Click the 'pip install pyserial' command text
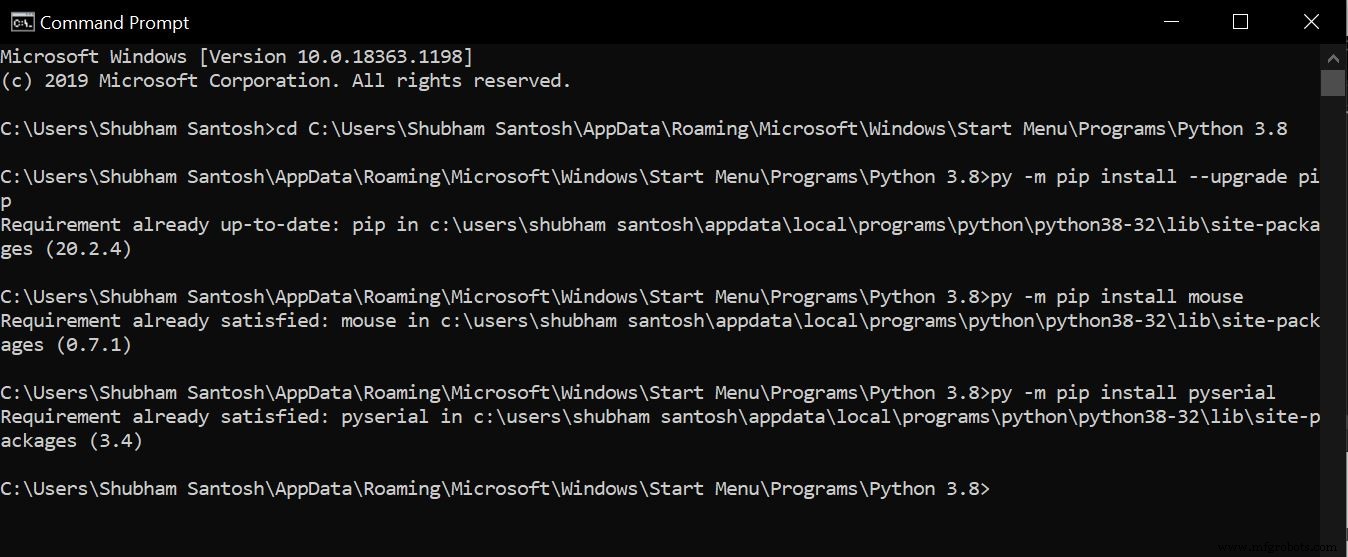The height and width of the screenshot is (557, 1348). tap(1132, 393)
